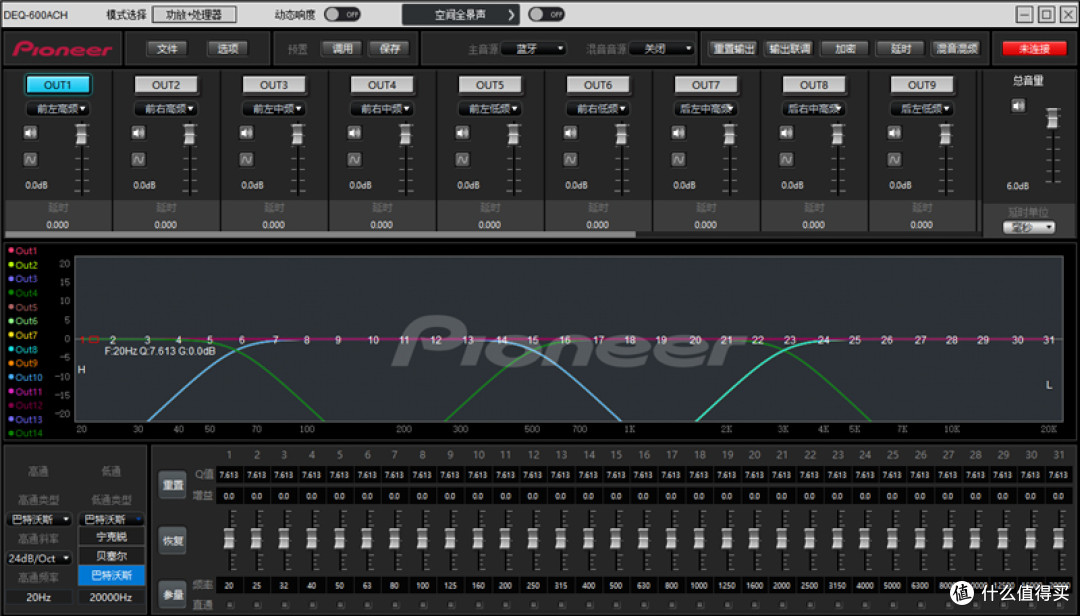1080x616 pixels.
Task: Select the OUT4 channel tab
Action: coord(382,85)
